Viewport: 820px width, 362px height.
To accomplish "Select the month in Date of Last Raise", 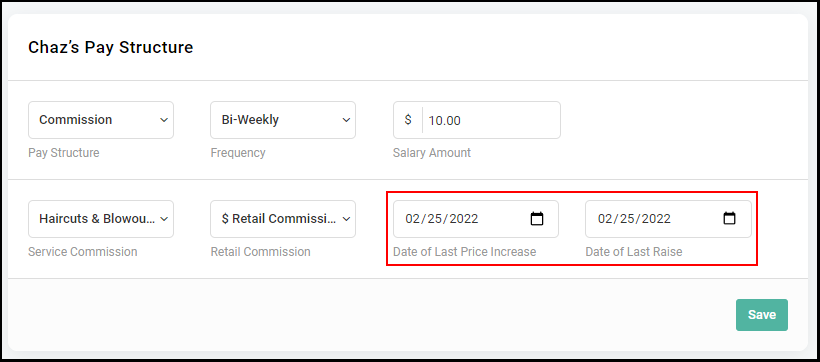I will click(605, 219).
